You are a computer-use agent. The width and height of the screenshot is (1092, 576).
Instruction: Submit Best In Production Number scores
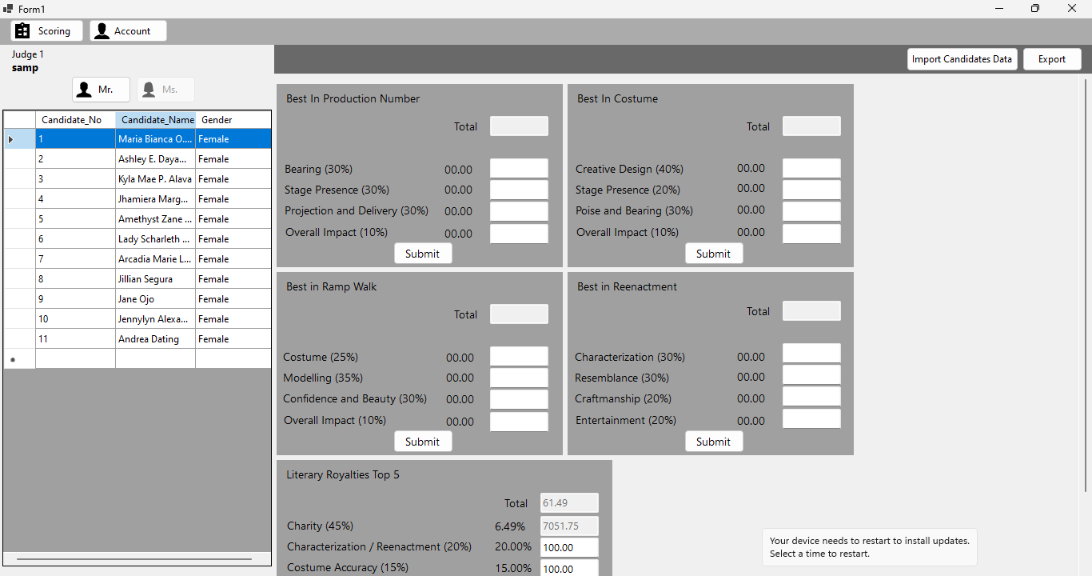click(x=423, y=254)
